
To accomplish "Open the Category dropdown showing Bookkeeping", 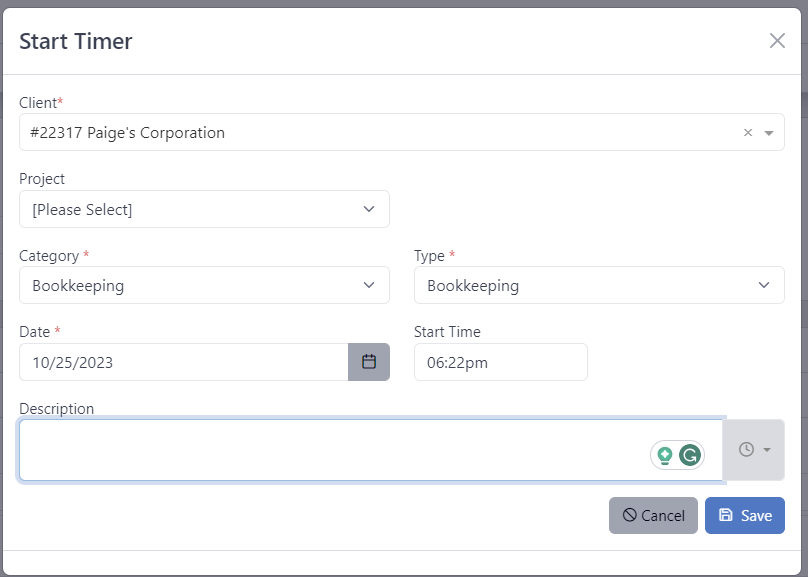I will pos(204,285).
